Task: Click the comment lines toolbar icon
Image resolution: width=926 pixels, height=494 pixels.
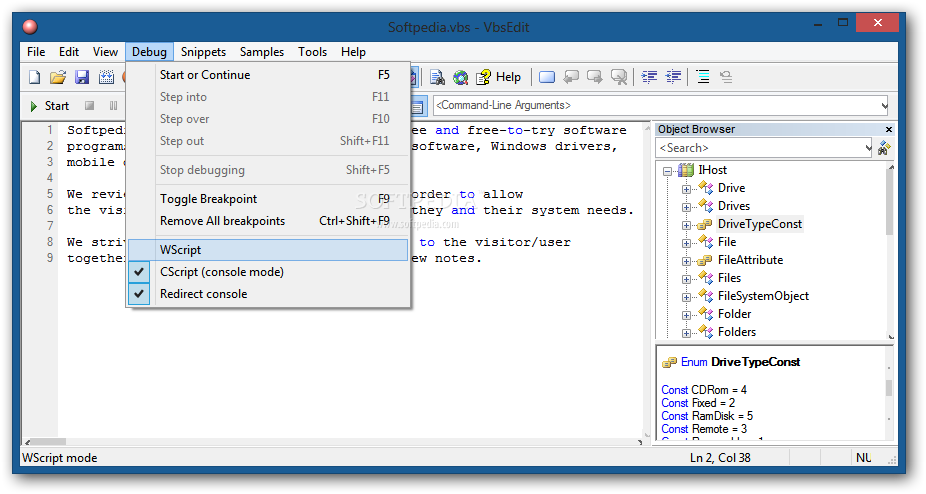Action: point(703,77)
